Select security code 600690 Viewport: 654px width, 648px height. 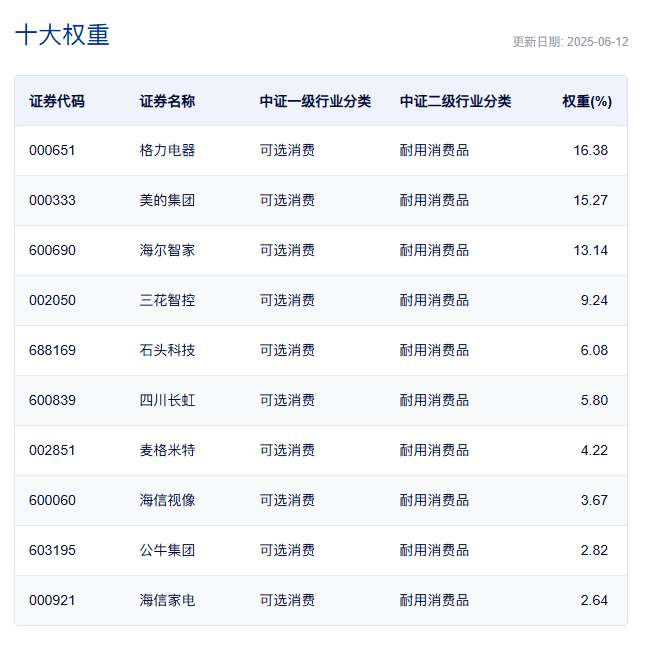point(52,250)
